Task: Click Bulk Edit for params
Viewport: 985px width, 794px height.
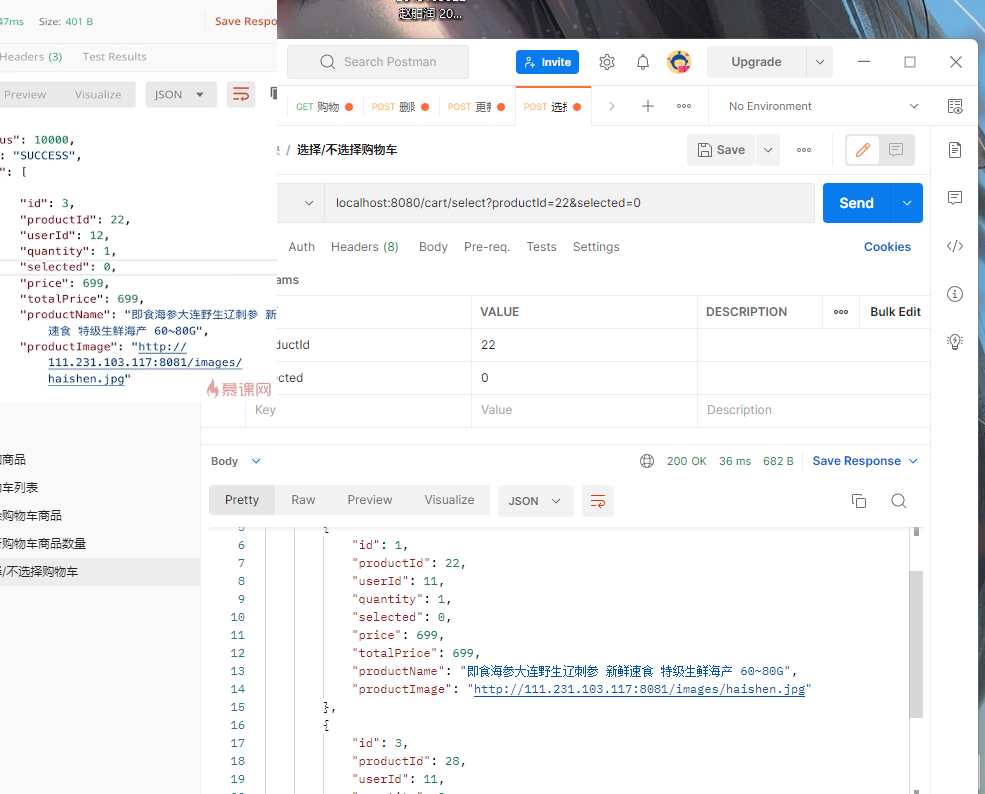Action: coord(895,312)
